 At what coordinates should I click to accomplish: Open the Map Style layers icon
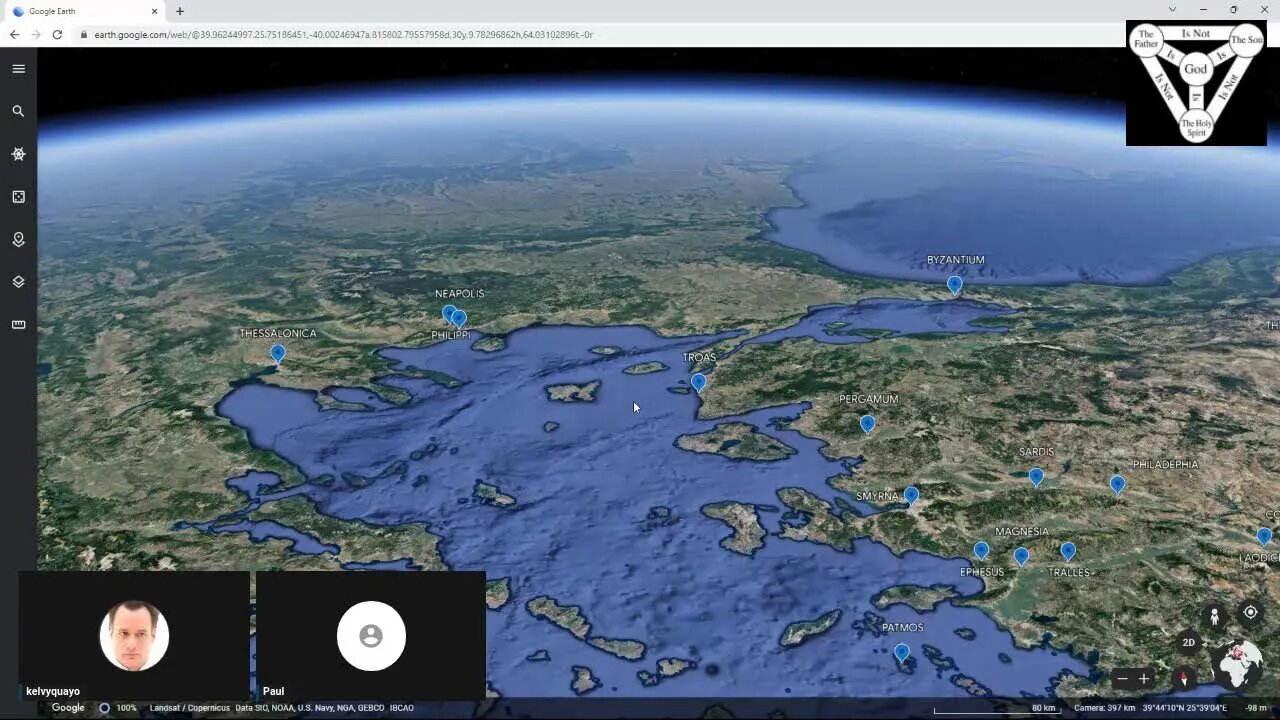[x=18, y=282]
